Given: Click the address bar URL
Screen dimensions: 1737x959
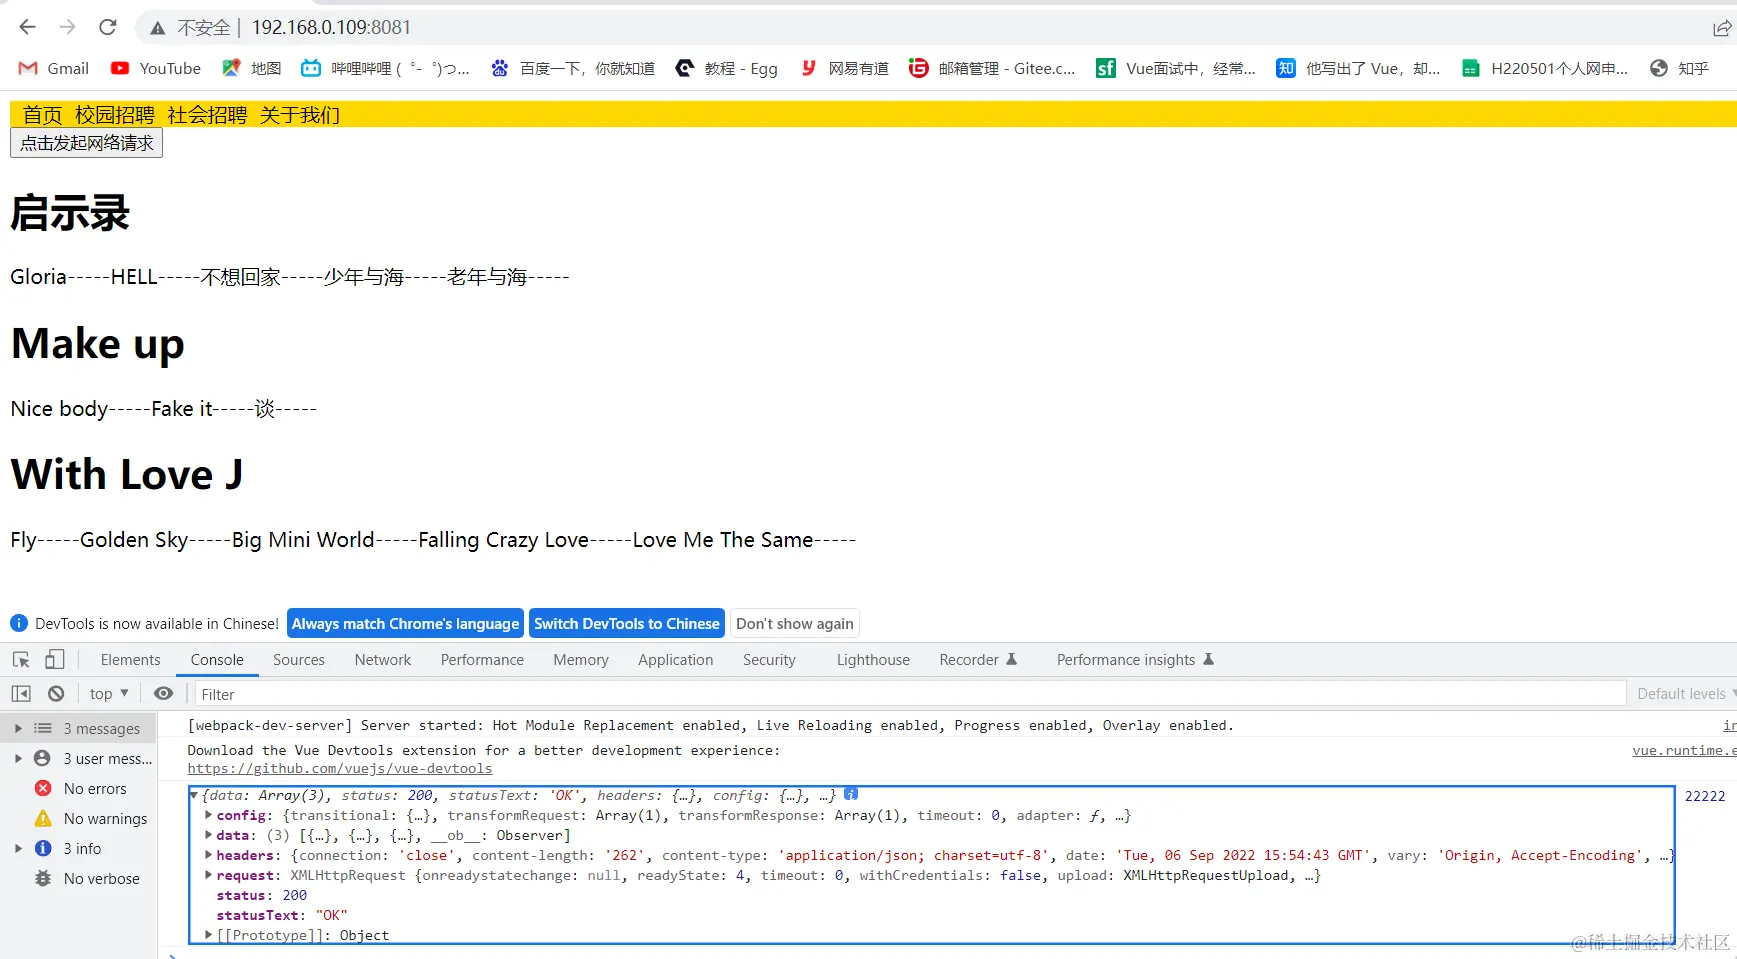Looking at the screenshot, I should (331, 28).
